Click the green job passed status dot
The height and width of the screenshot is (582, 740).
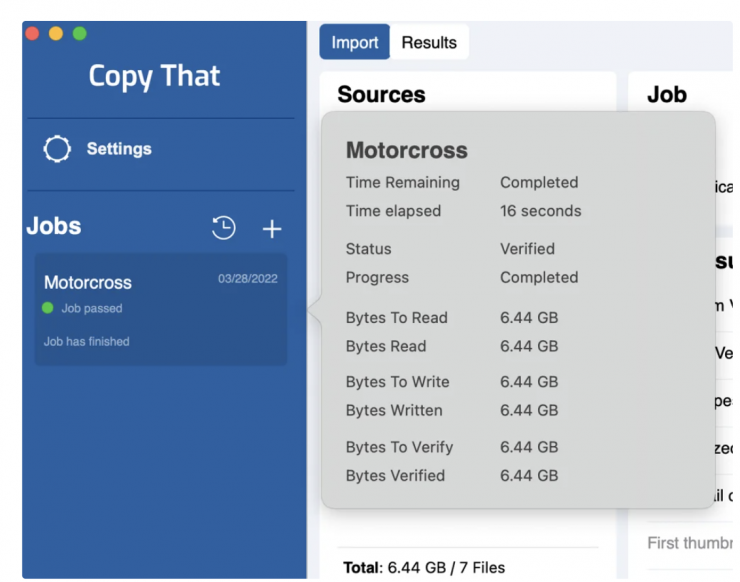48,308
